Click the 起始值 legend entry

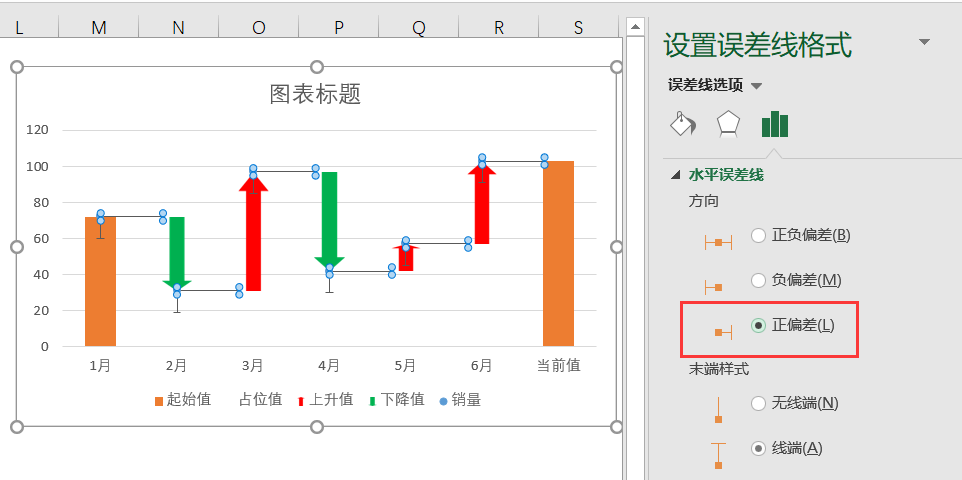pos(183,400)
